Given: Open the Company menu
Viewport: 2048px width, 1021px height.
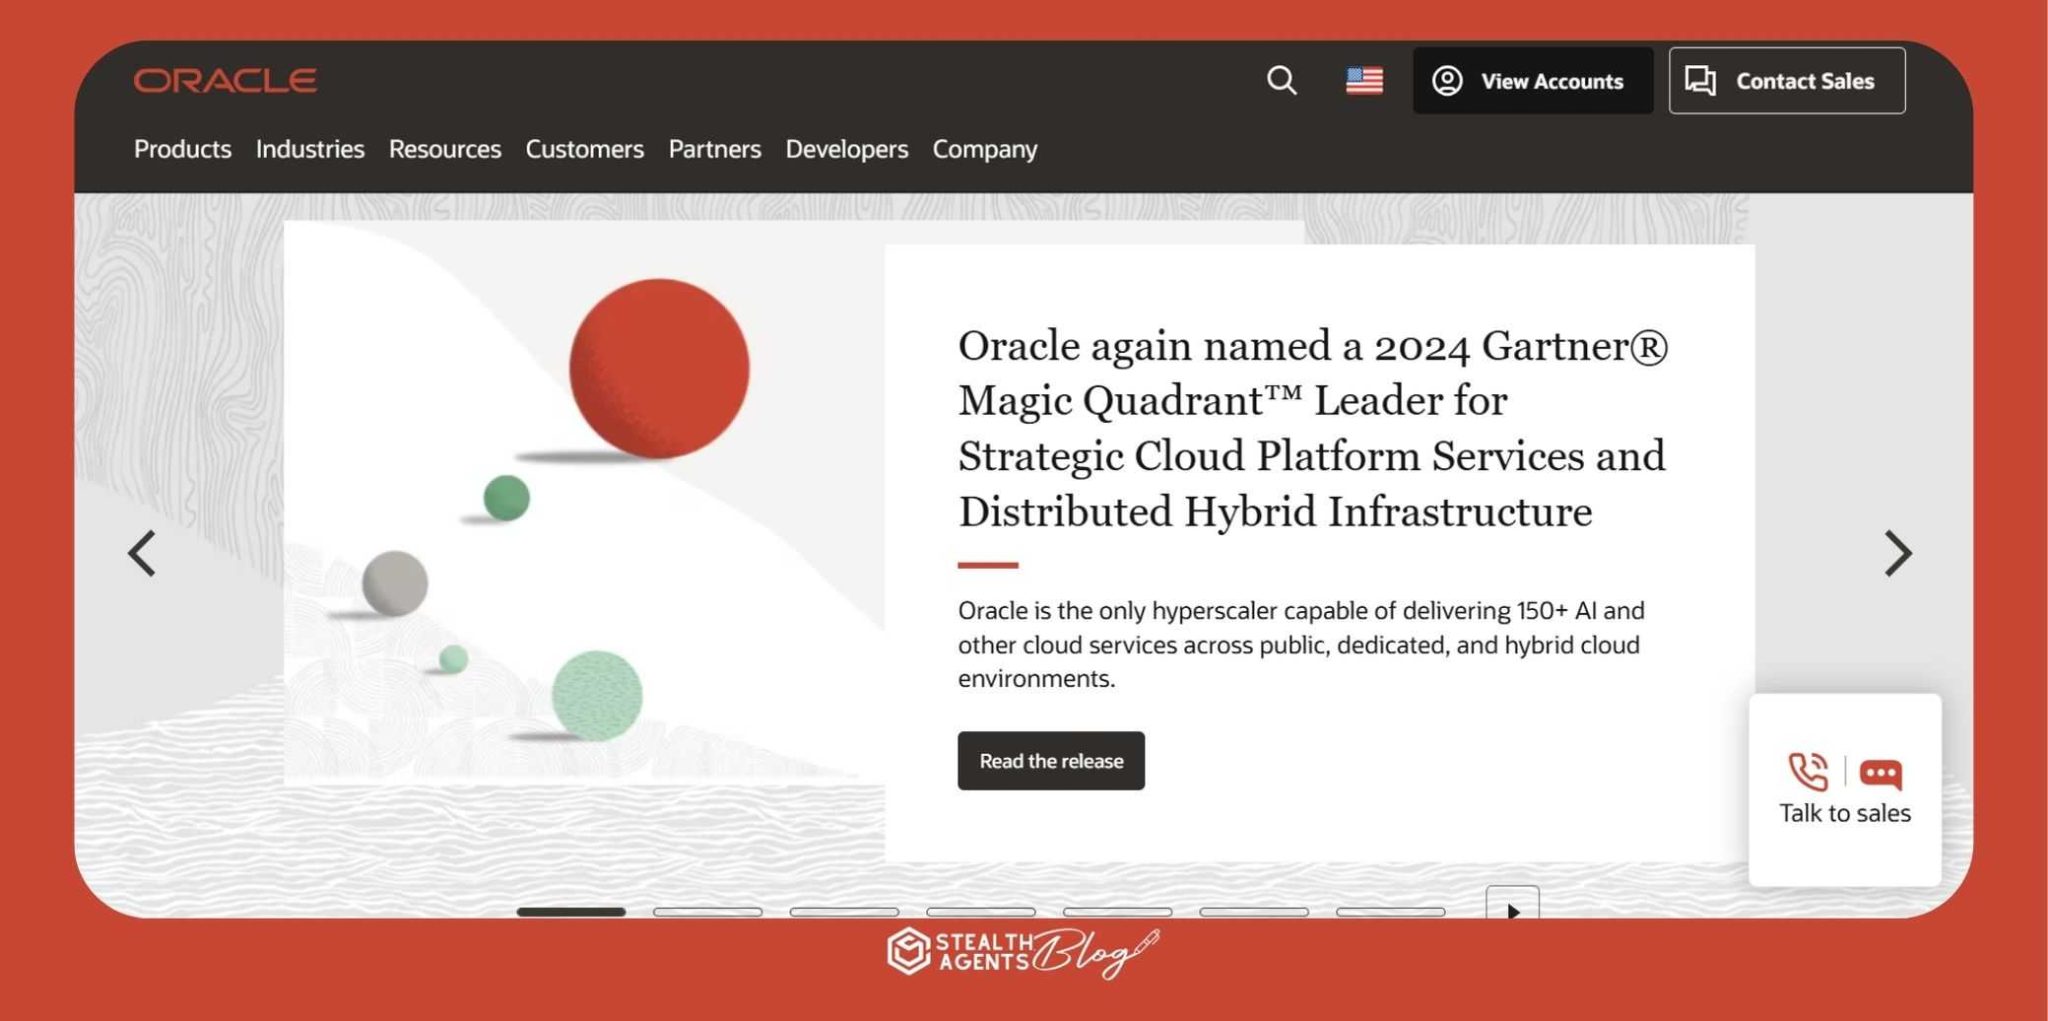Looking at the screenshot, I should click(984, 149).
